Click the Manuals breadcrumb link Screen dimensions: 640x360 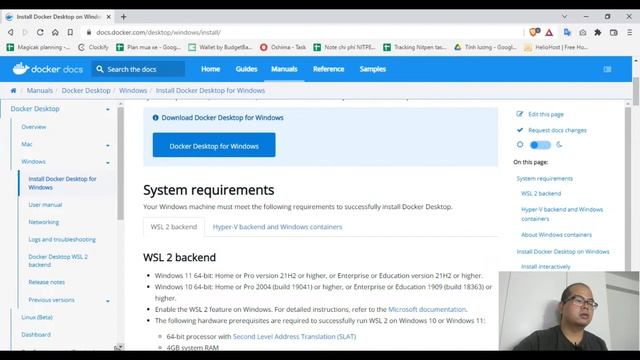coord(40,91)
